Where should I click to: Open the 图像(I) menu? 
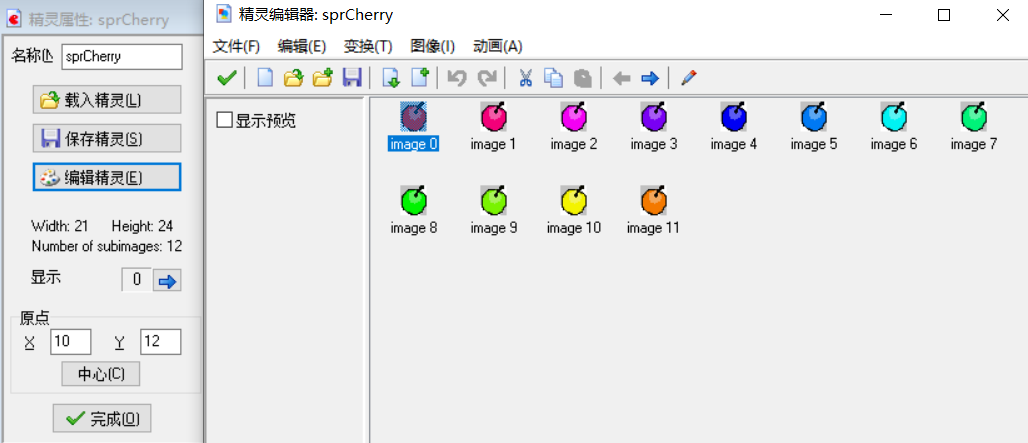point(432,47)
